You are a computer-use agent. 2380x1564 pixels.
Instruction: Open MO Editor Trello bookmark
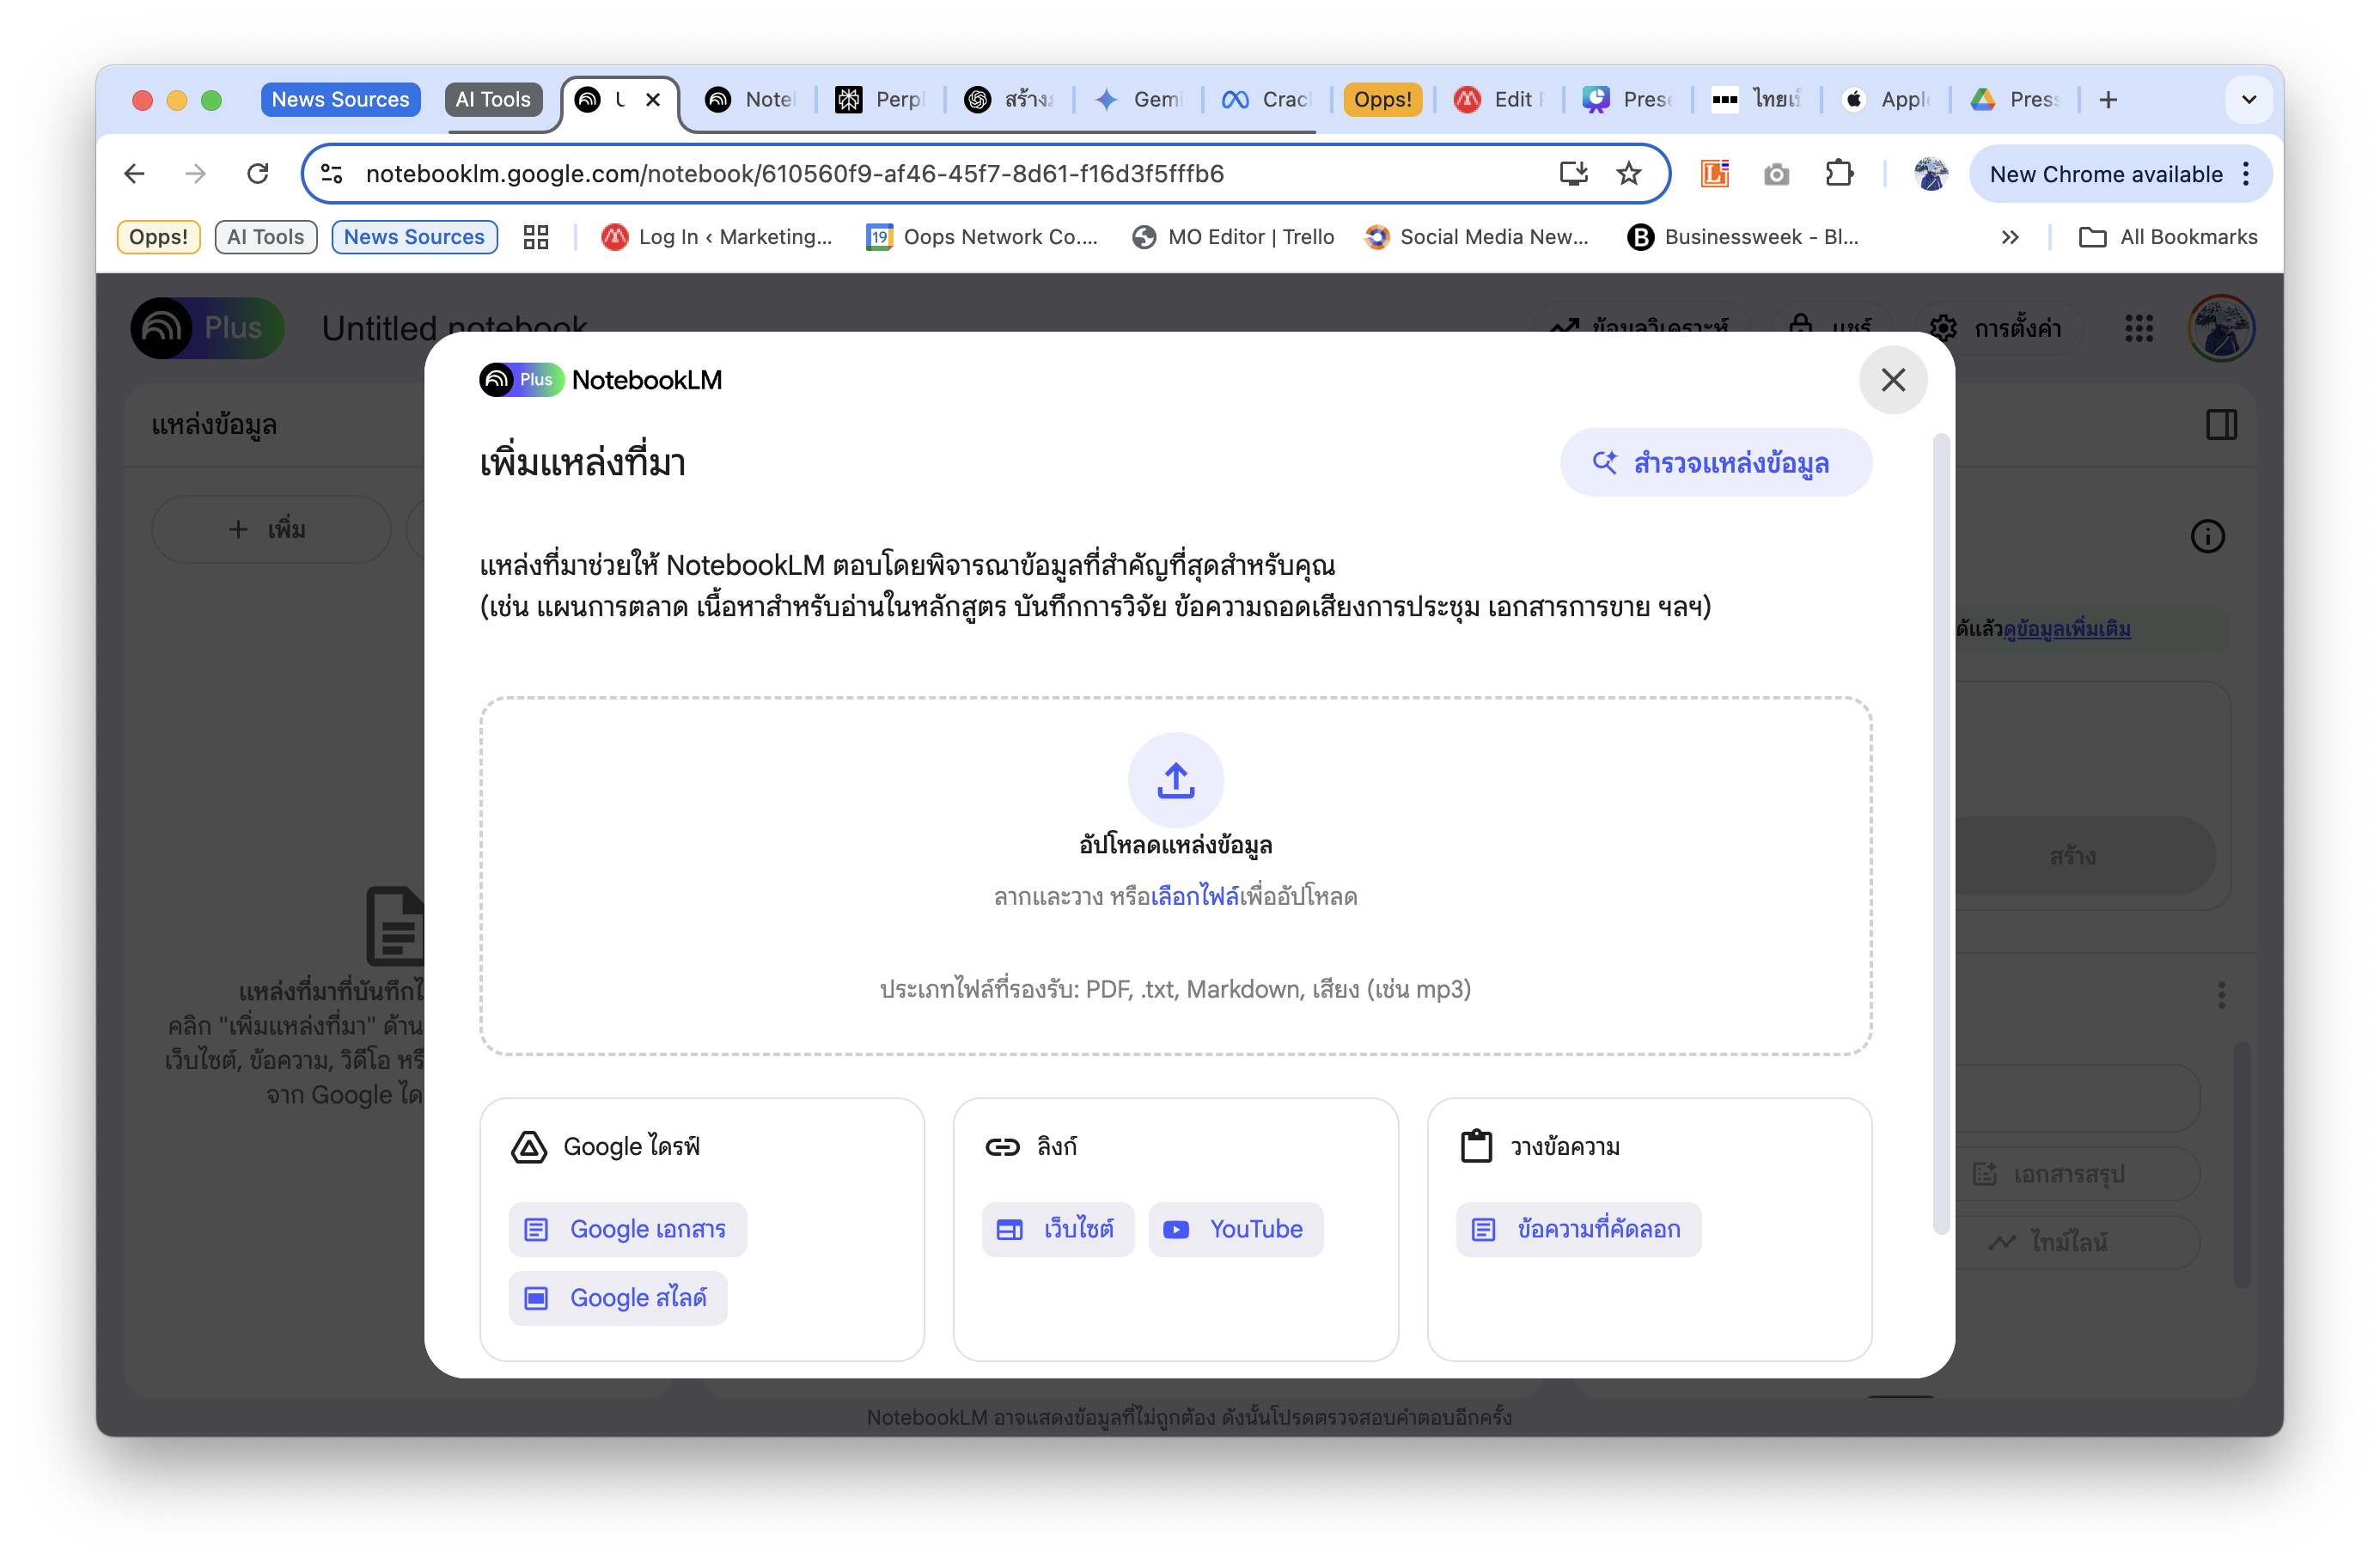(x=1233, y=237)
